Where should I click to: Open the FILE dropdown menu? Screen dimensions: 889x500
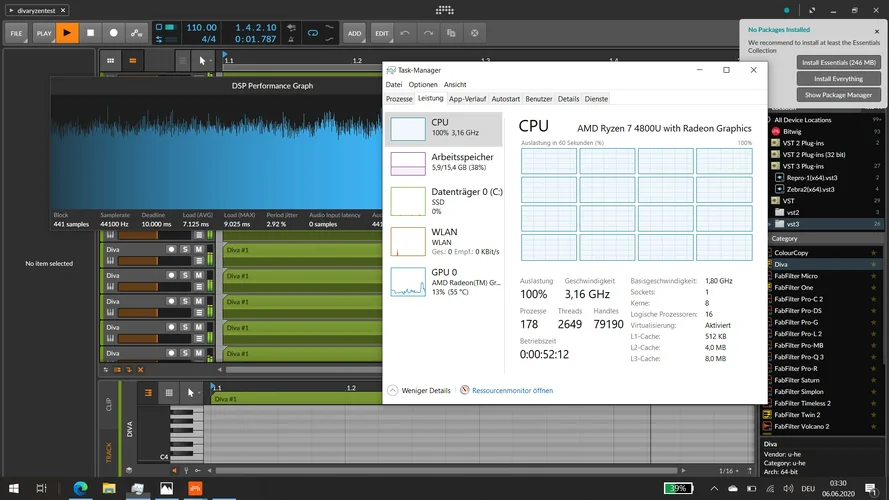(x=16, y=33)
